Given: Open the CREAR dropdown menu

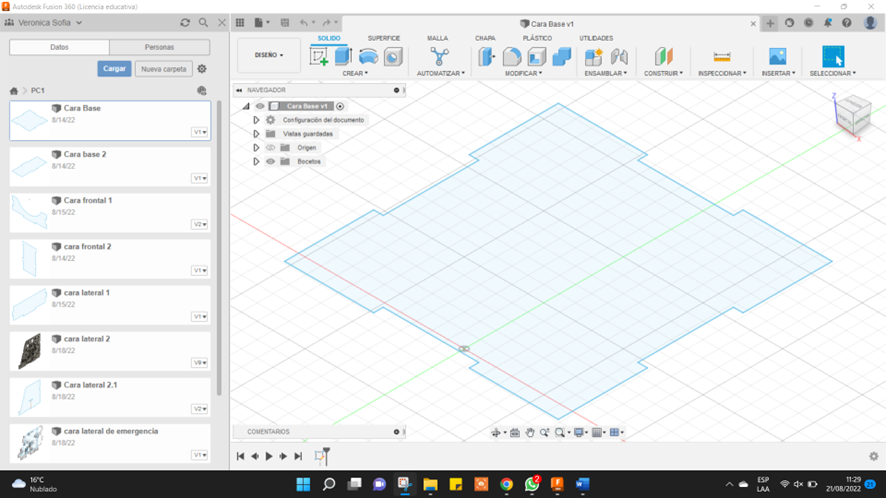Looking at the screenshot, I should 355,73.
